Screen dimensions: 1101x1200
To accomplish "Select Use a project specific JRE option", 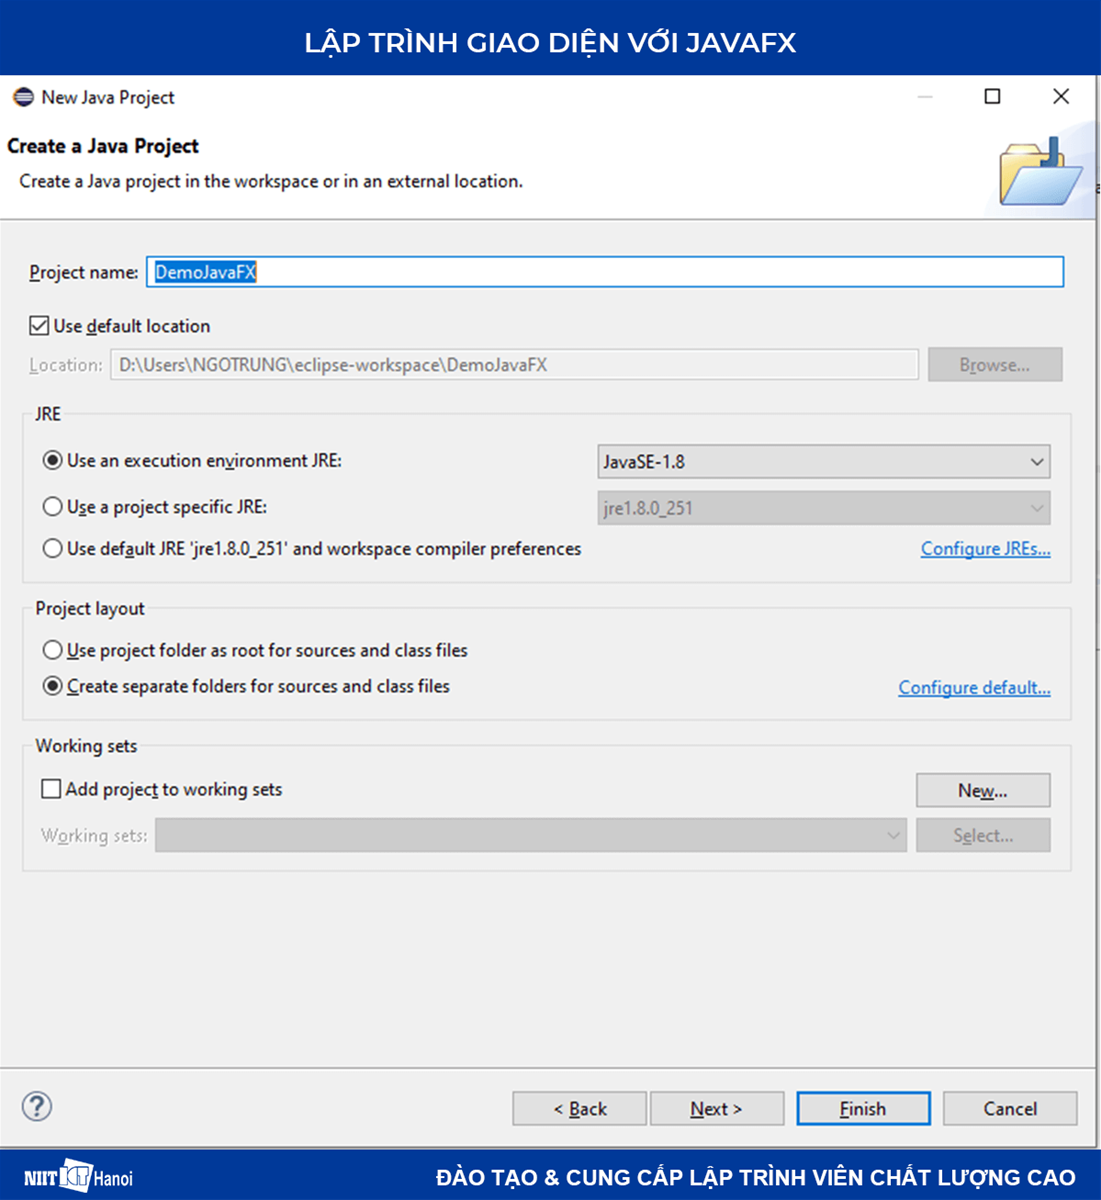I will pos(53,507).
